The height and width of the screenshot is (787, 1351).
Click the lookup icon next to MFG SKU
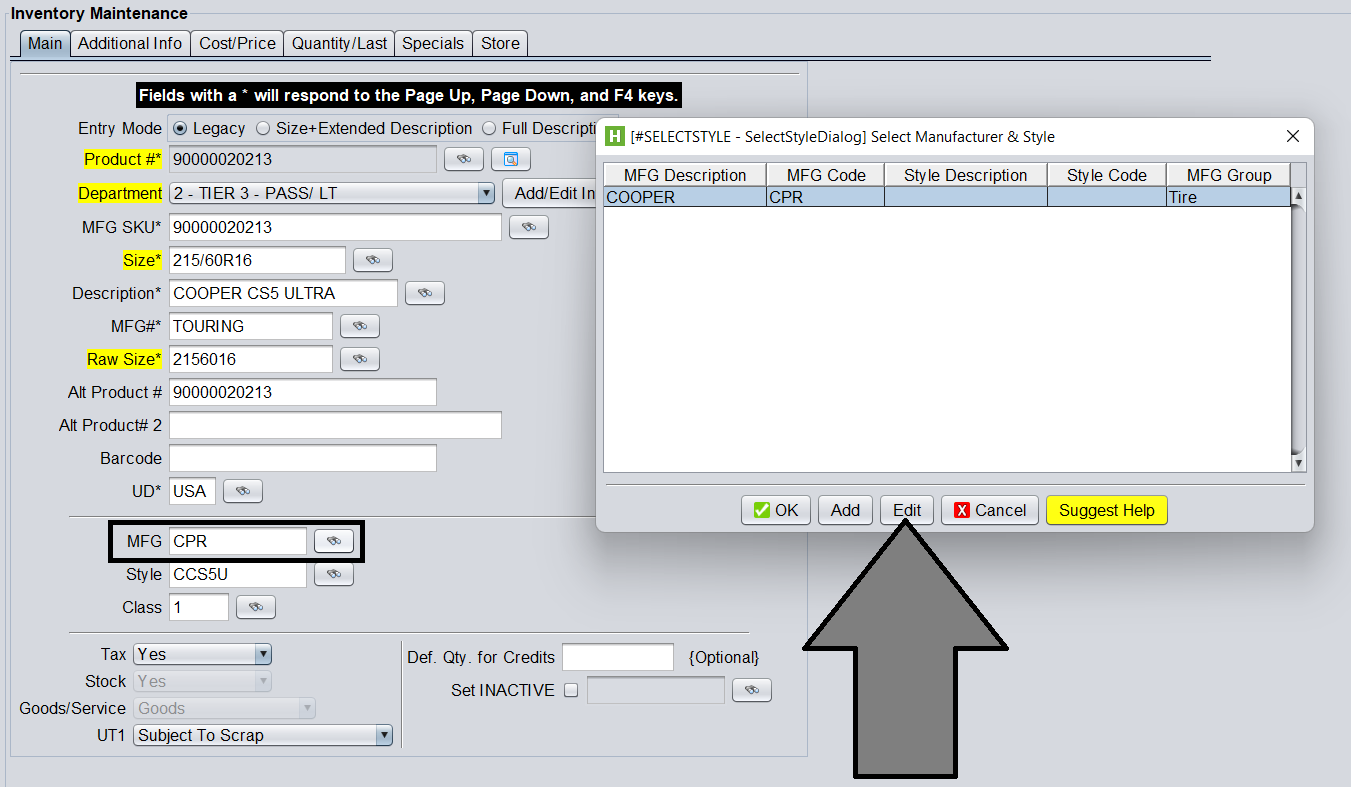pyautogui.click(x=529, y=227)
